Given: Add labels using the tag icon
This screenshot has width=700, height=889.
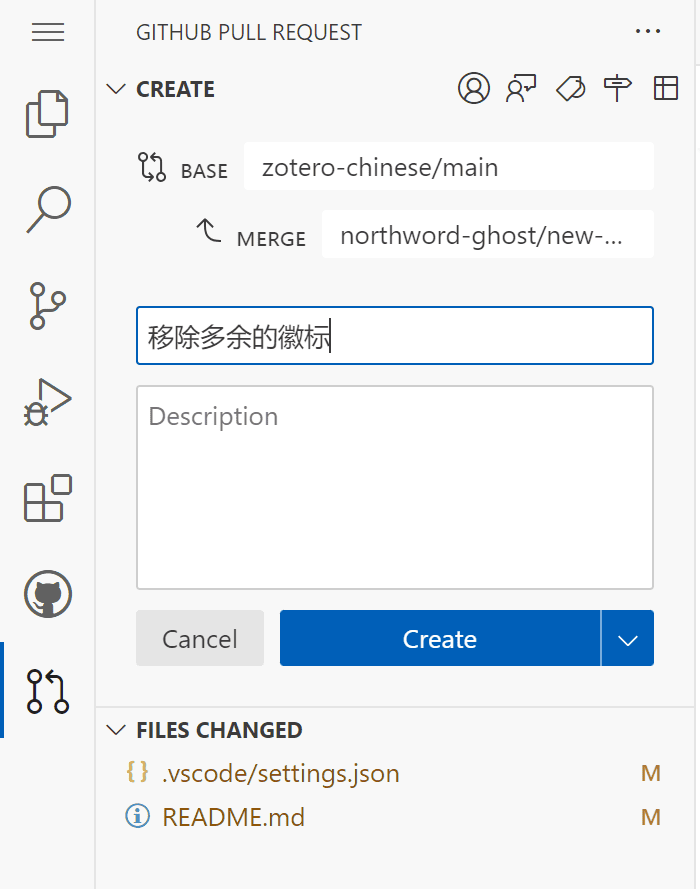Looking at the screenshot, I should [x=570, y=89].
